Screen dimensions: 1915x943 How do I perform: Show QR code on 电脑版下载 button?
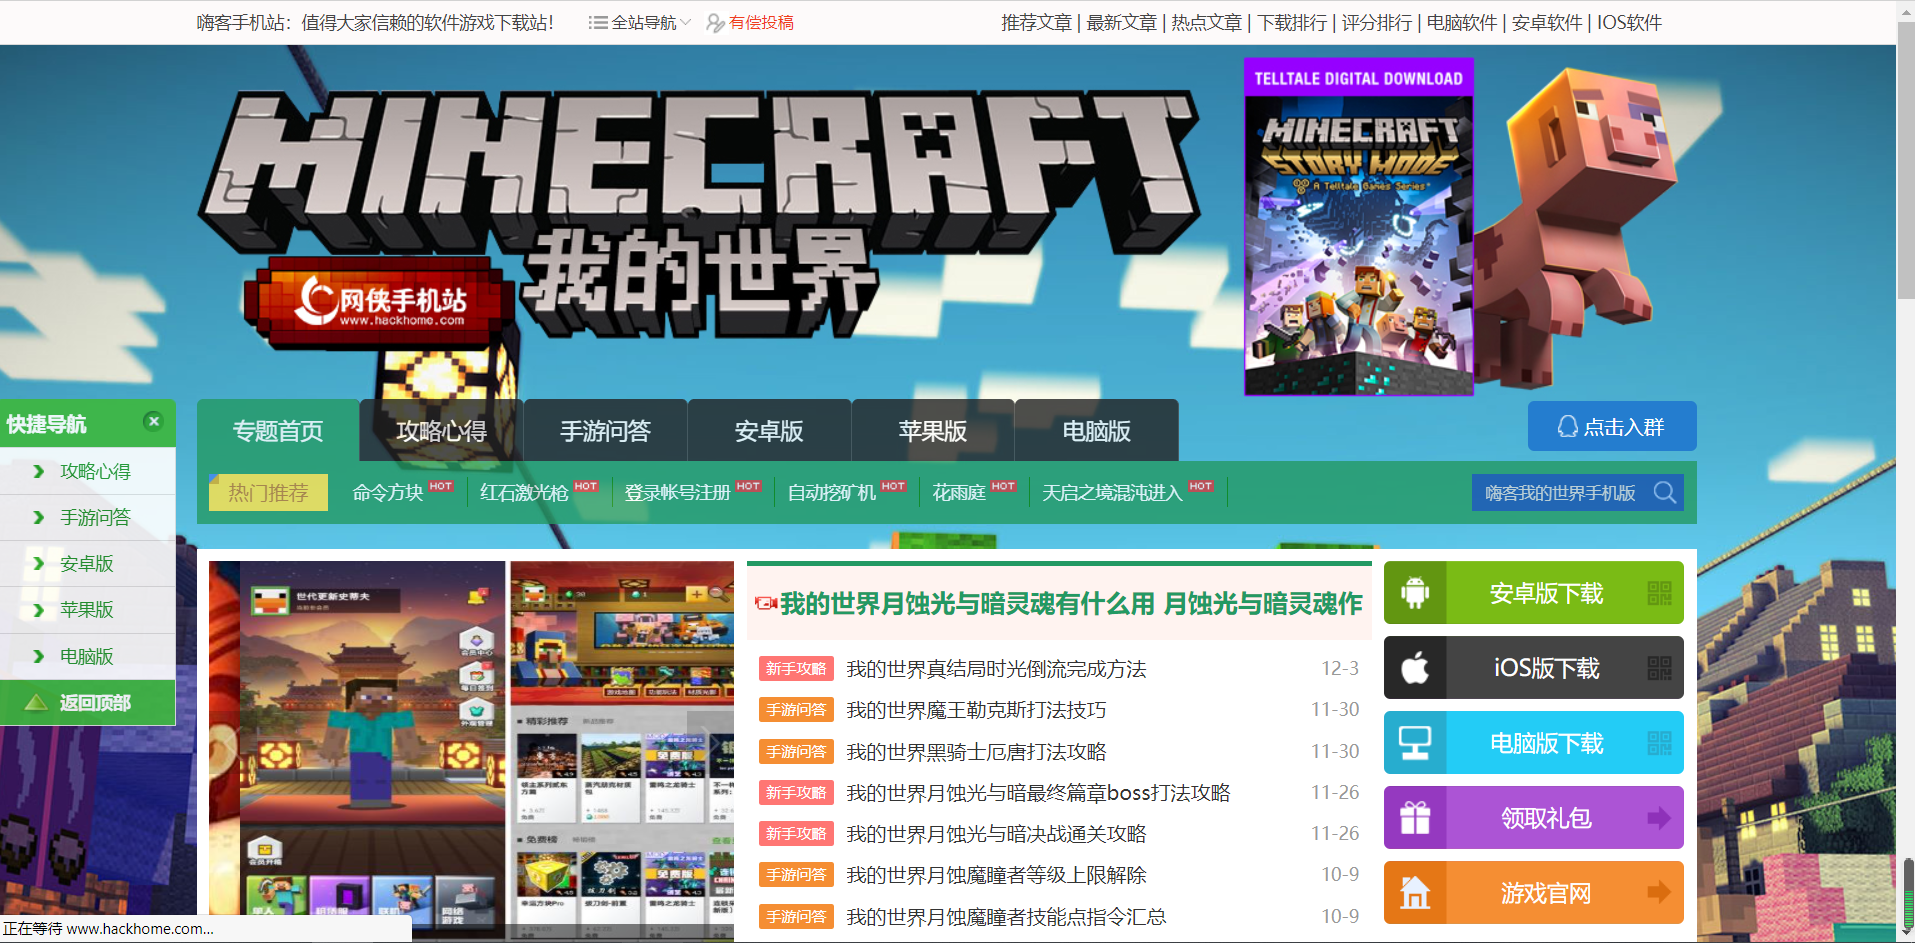pos(1659,743)
